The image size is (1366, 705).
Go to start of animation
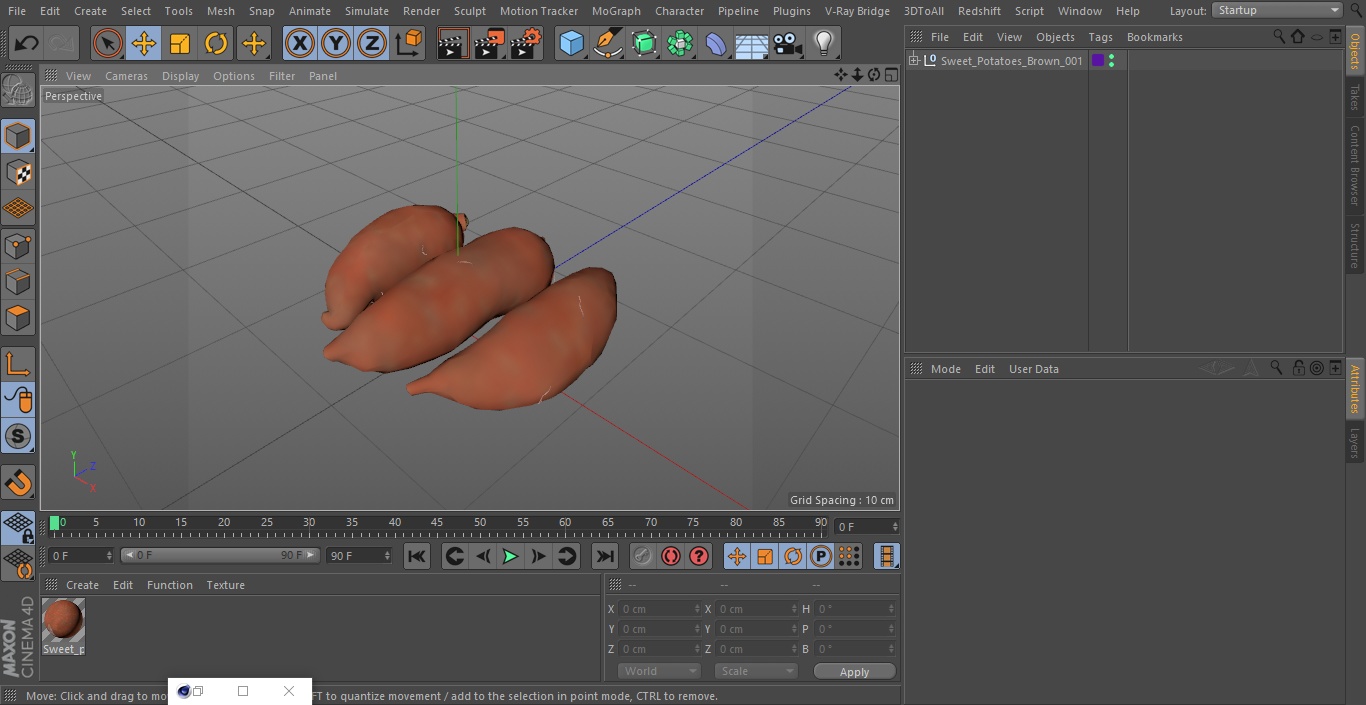click(x=417, y=556)
